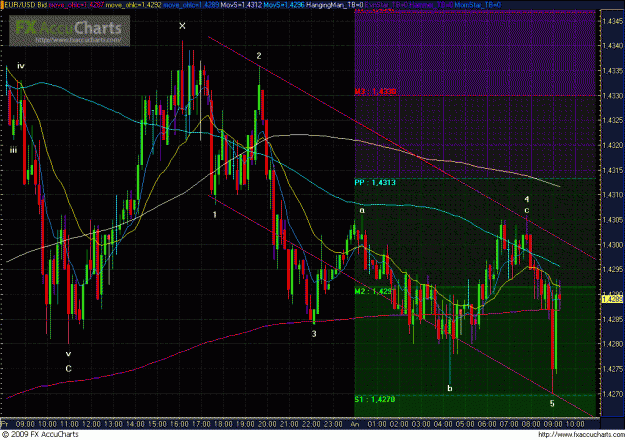The height and width of the screenshot is (440, 625).
Task: Click the 19:00 time axis label
Action: [245, 424]
